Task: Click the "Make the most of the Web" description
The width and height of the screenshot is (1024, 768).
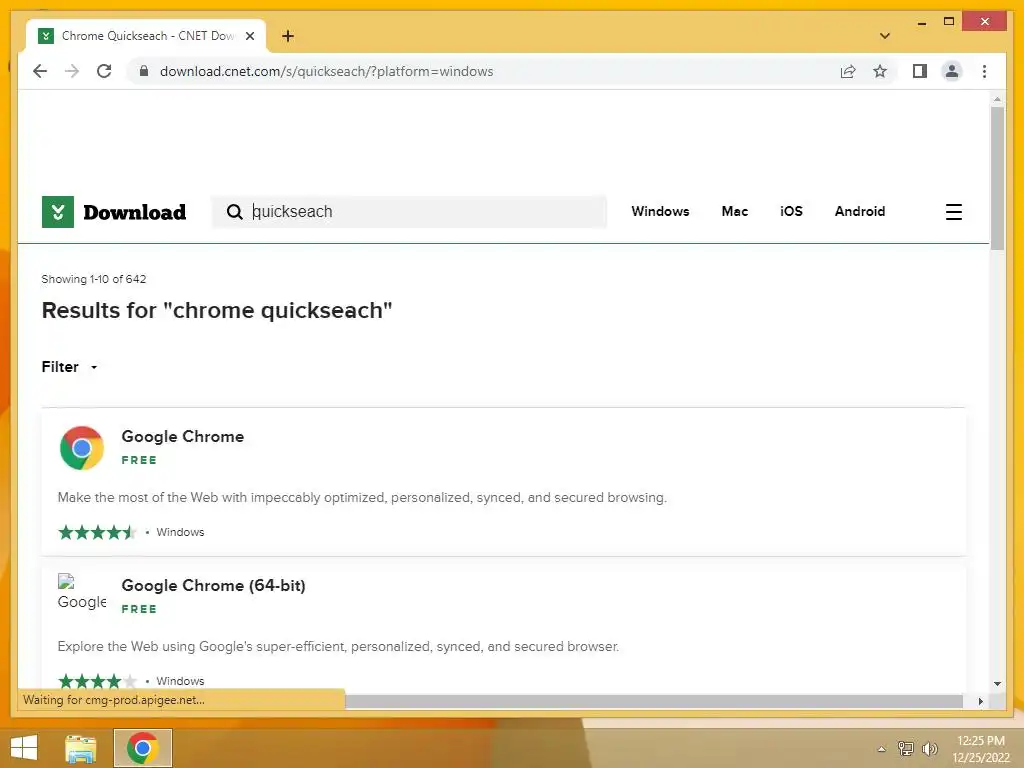Action: pos(362,498)
